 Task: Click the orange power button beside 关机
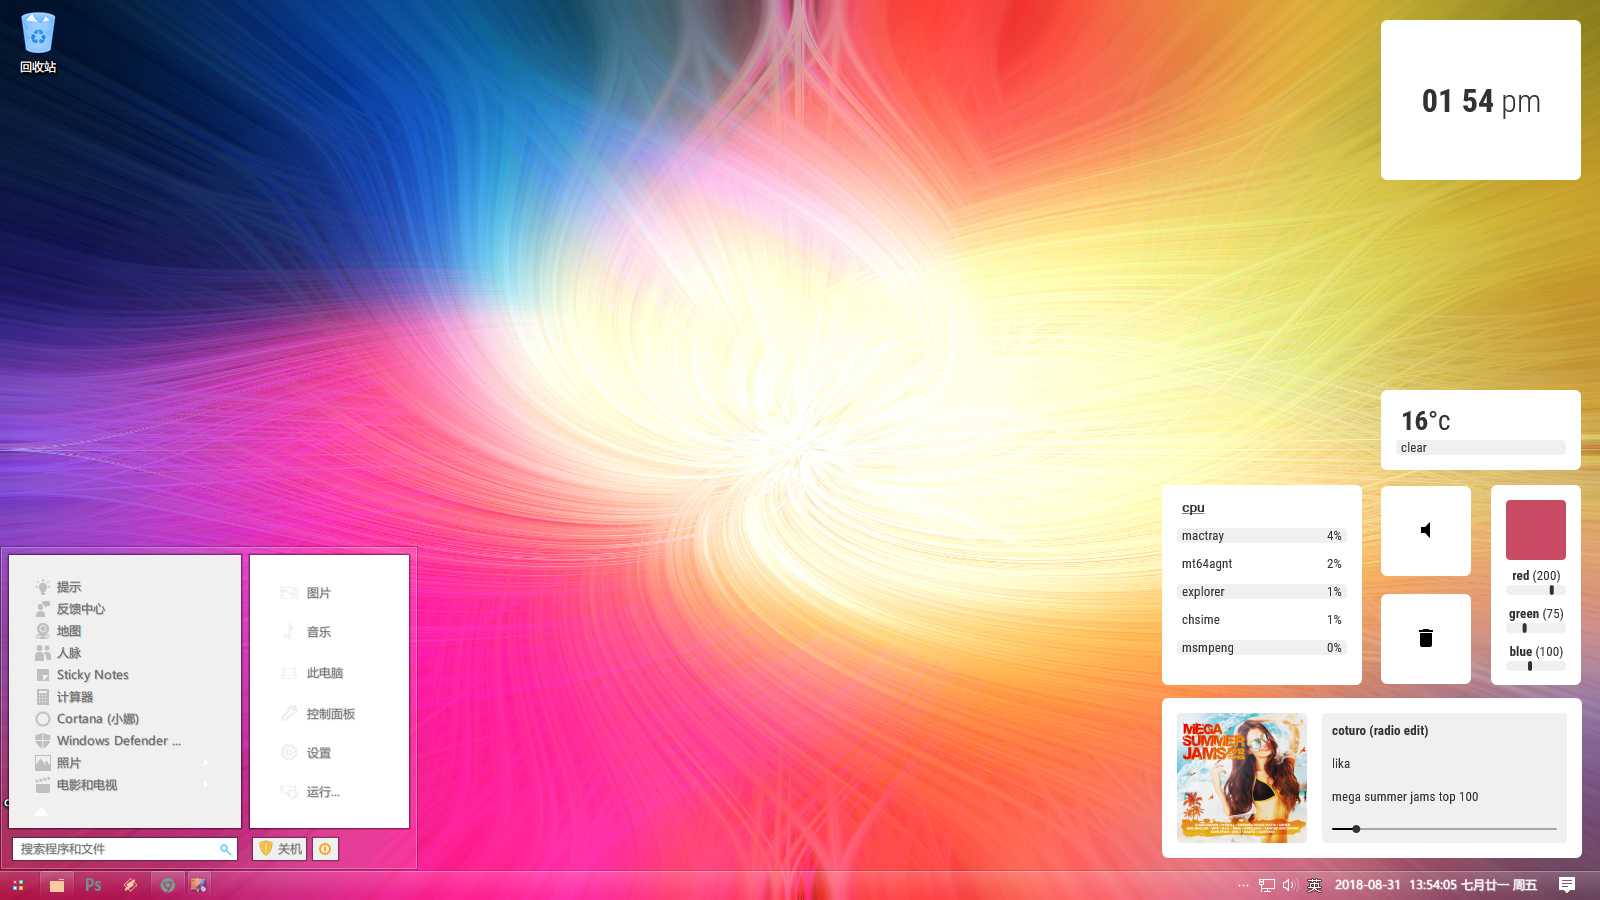(325, 849)
